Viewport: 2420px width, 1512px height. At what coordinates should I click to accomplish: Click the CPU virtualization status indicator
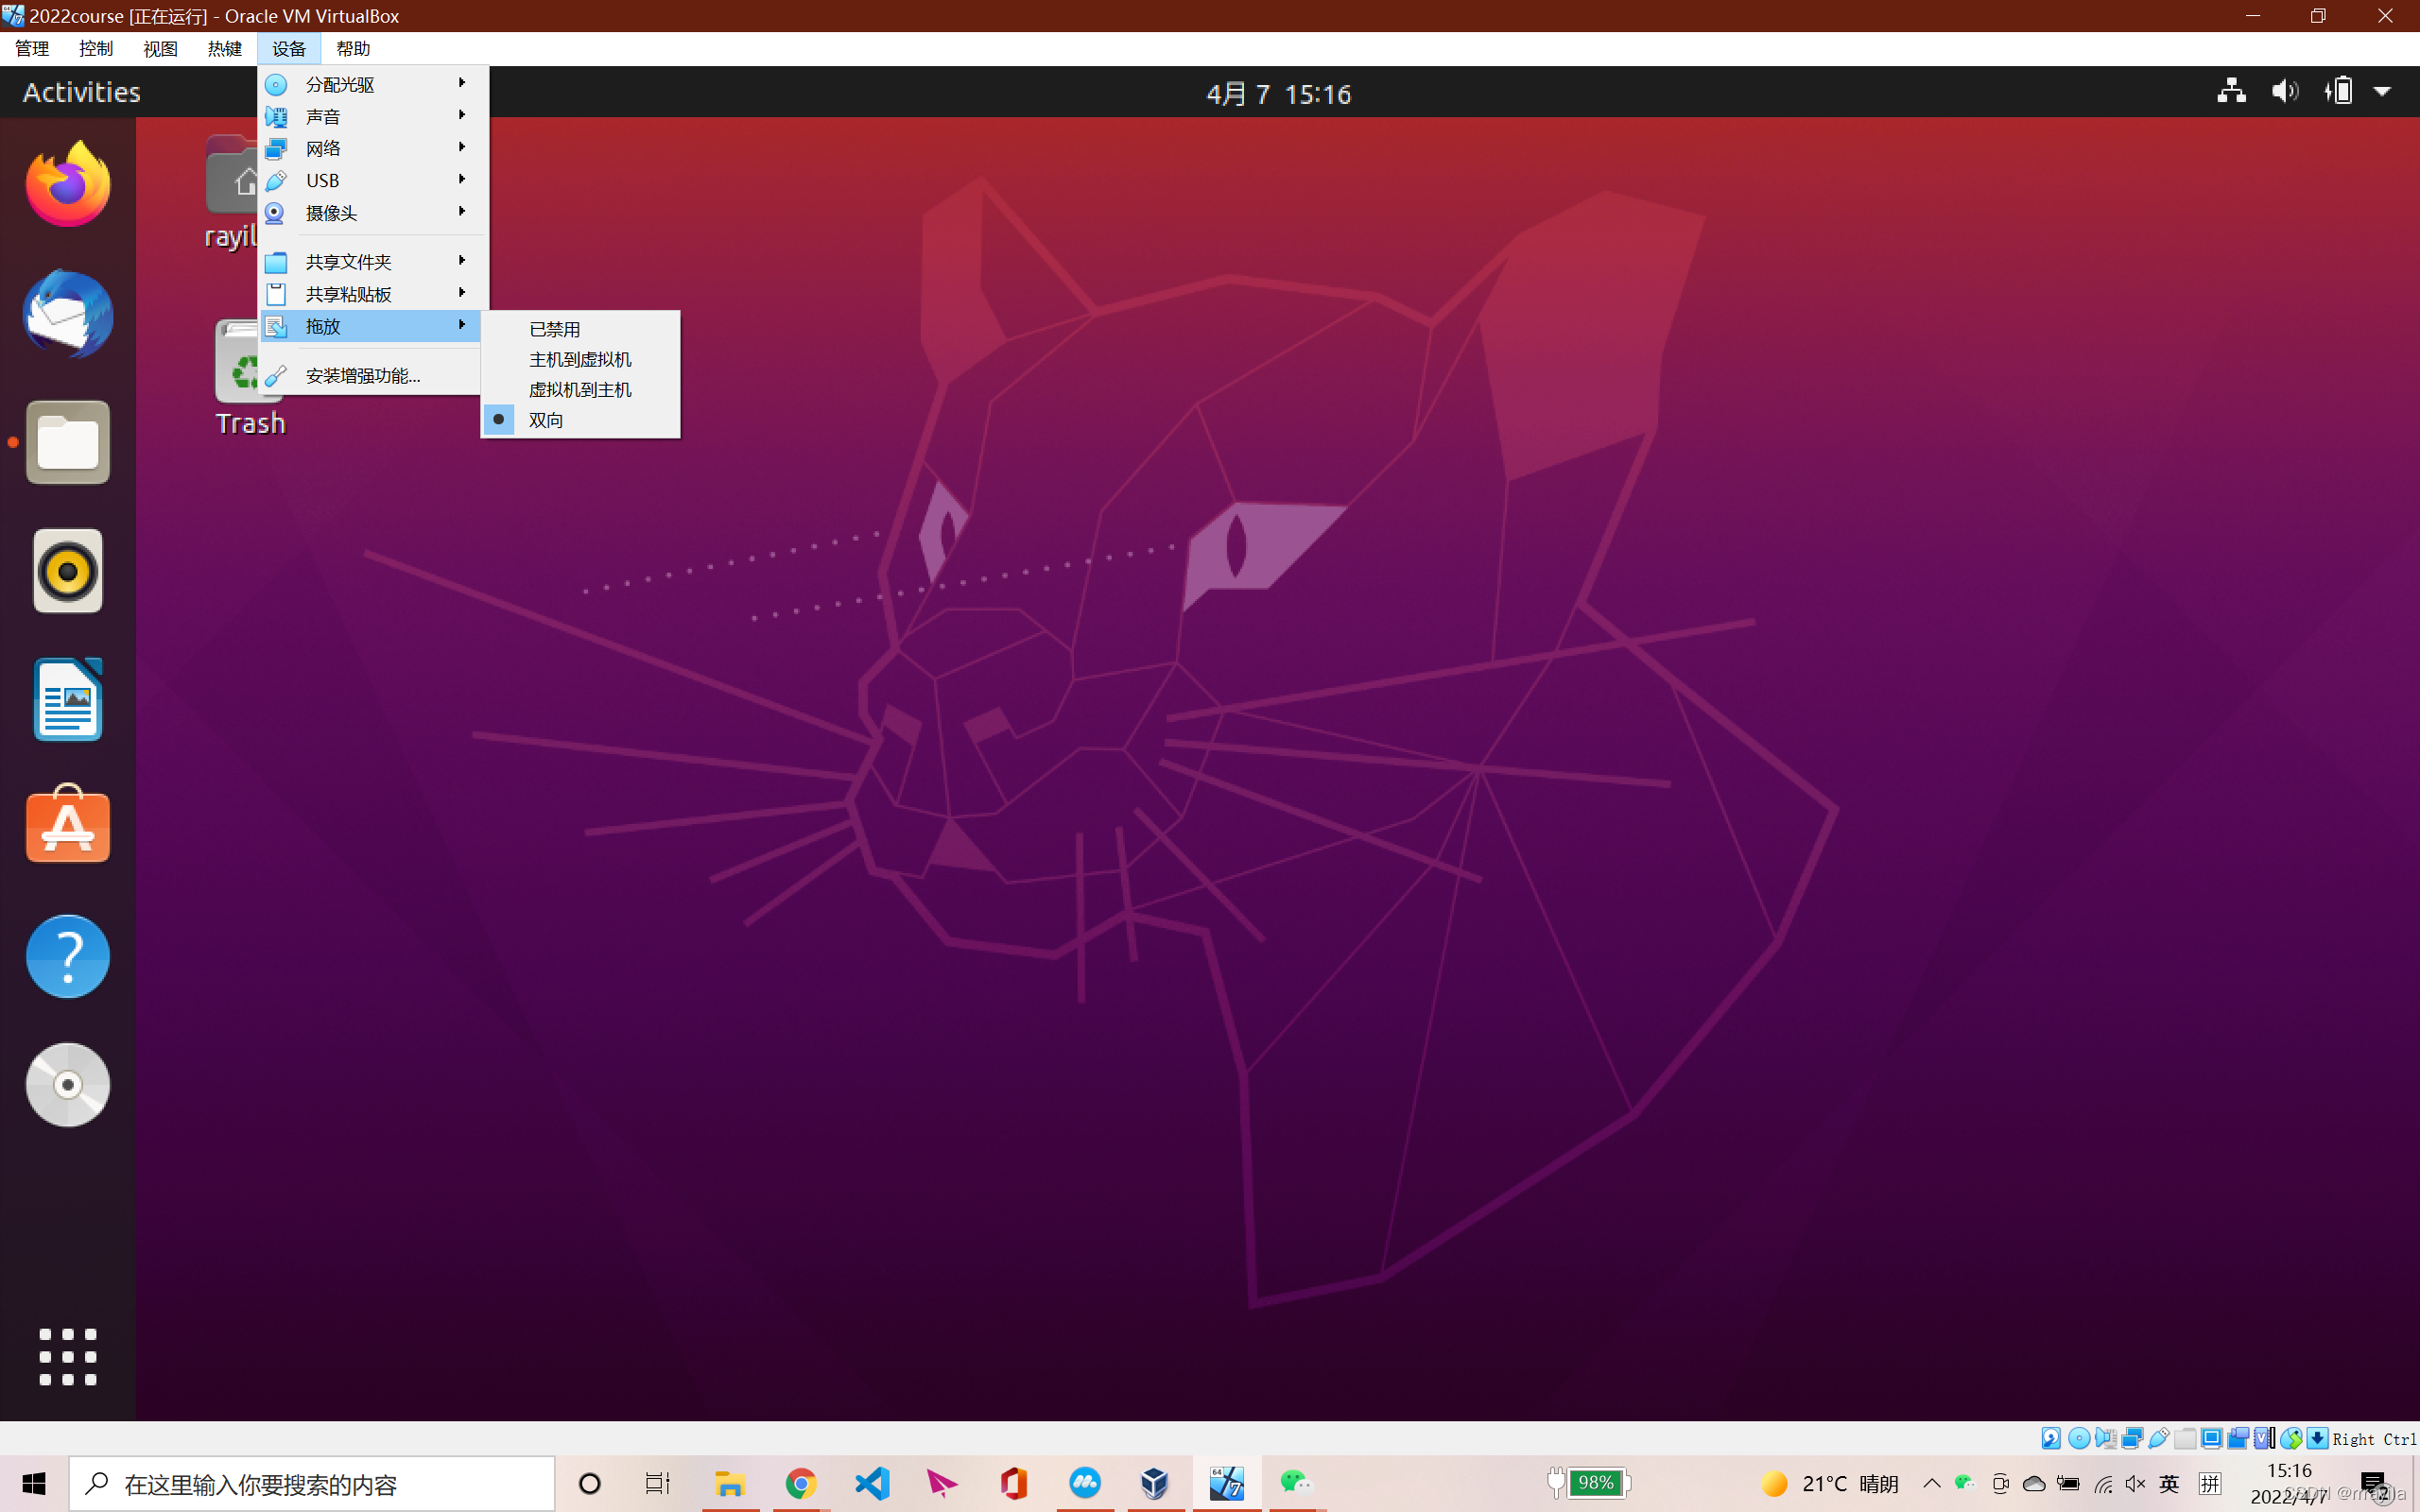pyautogui.click(x=2264, y=1439)
